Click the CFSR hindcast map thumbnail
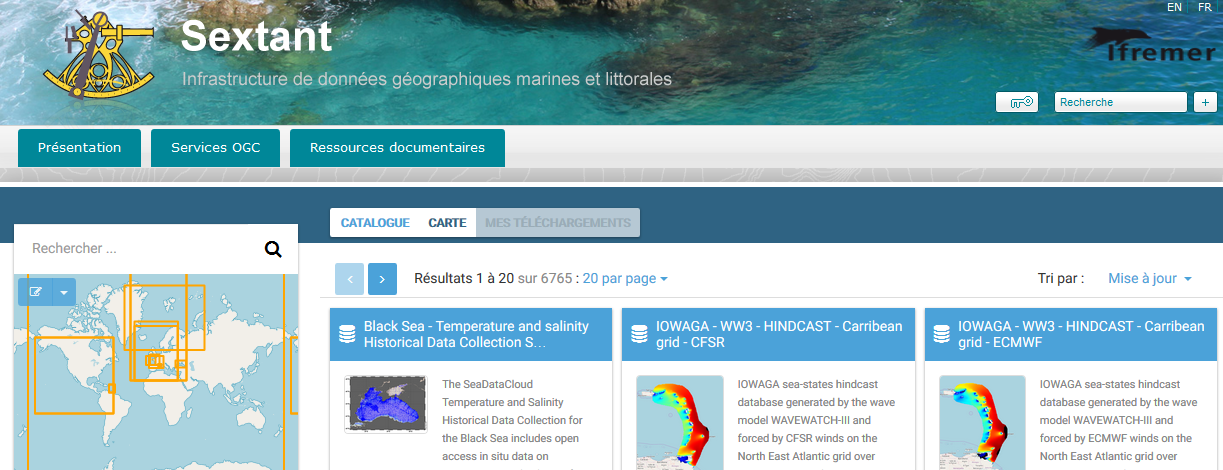Viewport: 1223px width, 470px height. [680, 422]
